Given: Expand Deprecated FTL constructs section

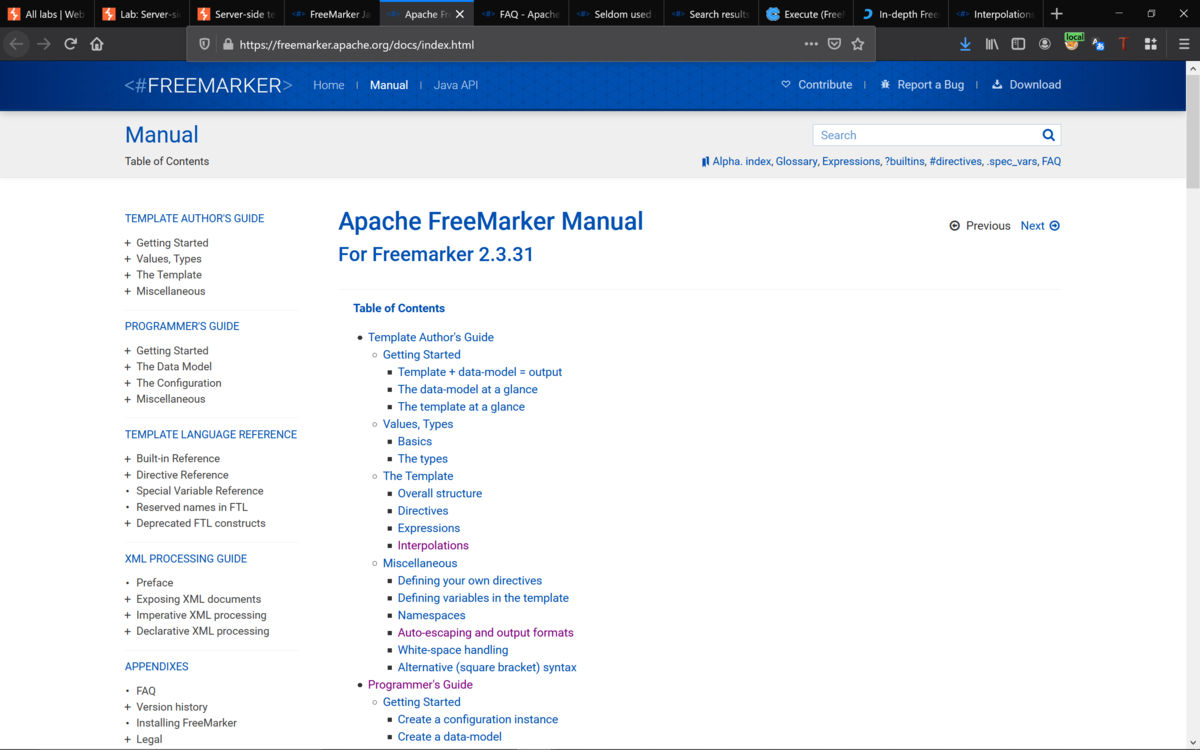Looking at the screenshot, I should tap(128, 523).
